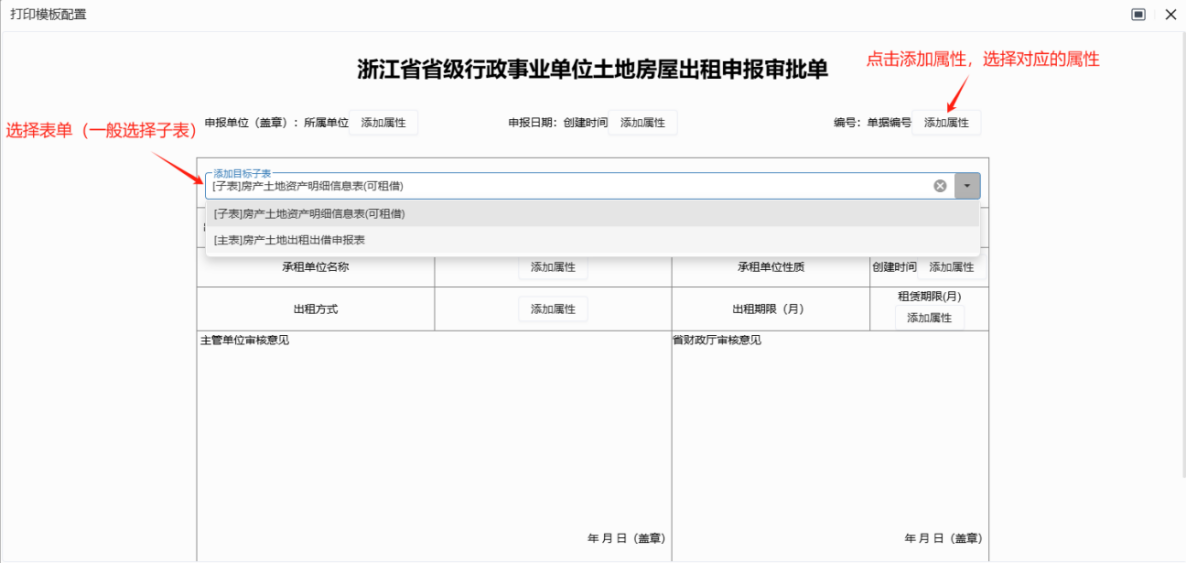Maximize the print template configuration window
The height and width of the screenshot is (563, 1186).
pos(1139,14)
